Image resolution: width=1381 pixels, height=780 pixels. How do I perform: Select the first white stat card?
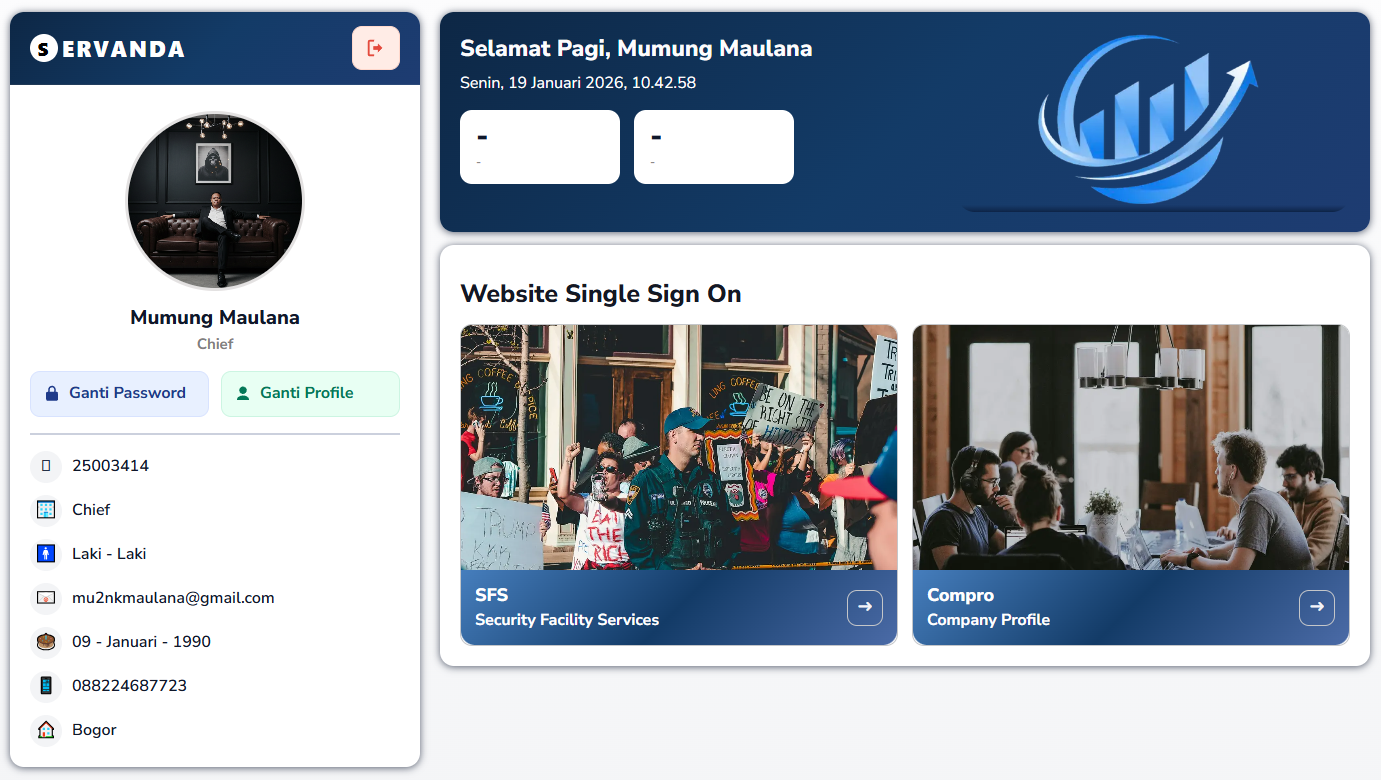[539, 147]
